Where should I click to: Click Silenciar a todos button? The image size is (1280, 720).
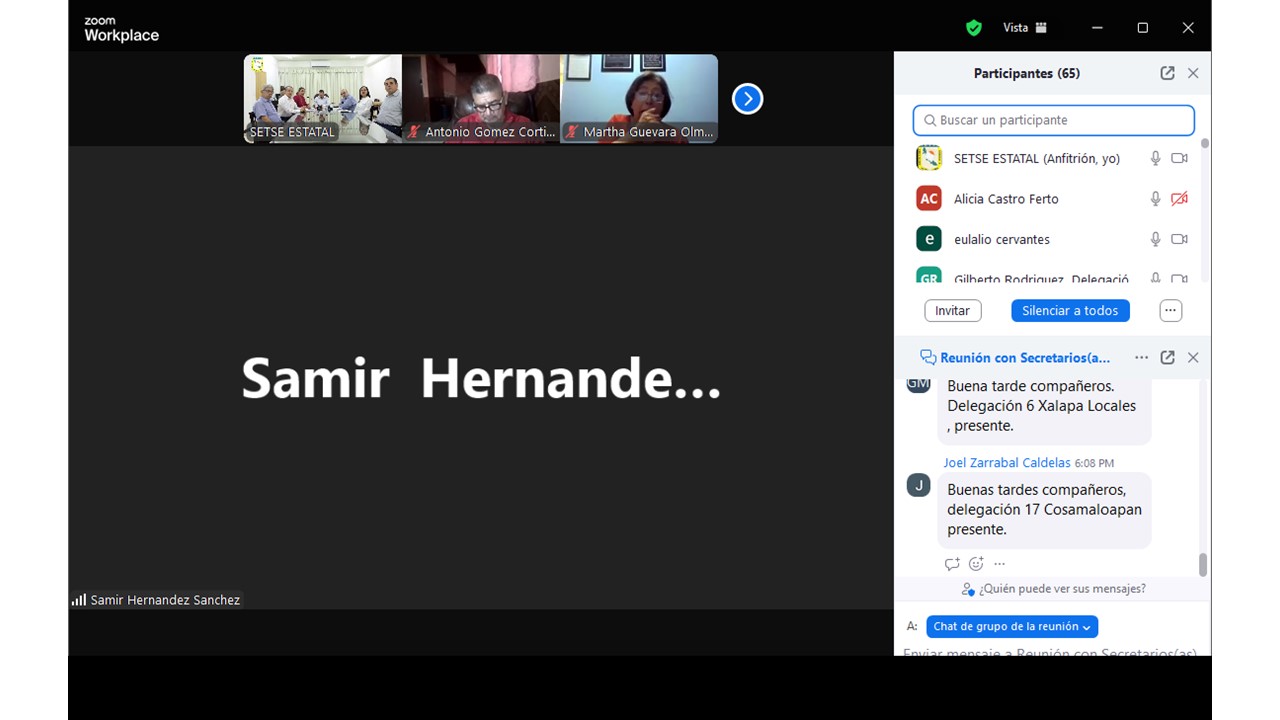(x=1070, y=311)
